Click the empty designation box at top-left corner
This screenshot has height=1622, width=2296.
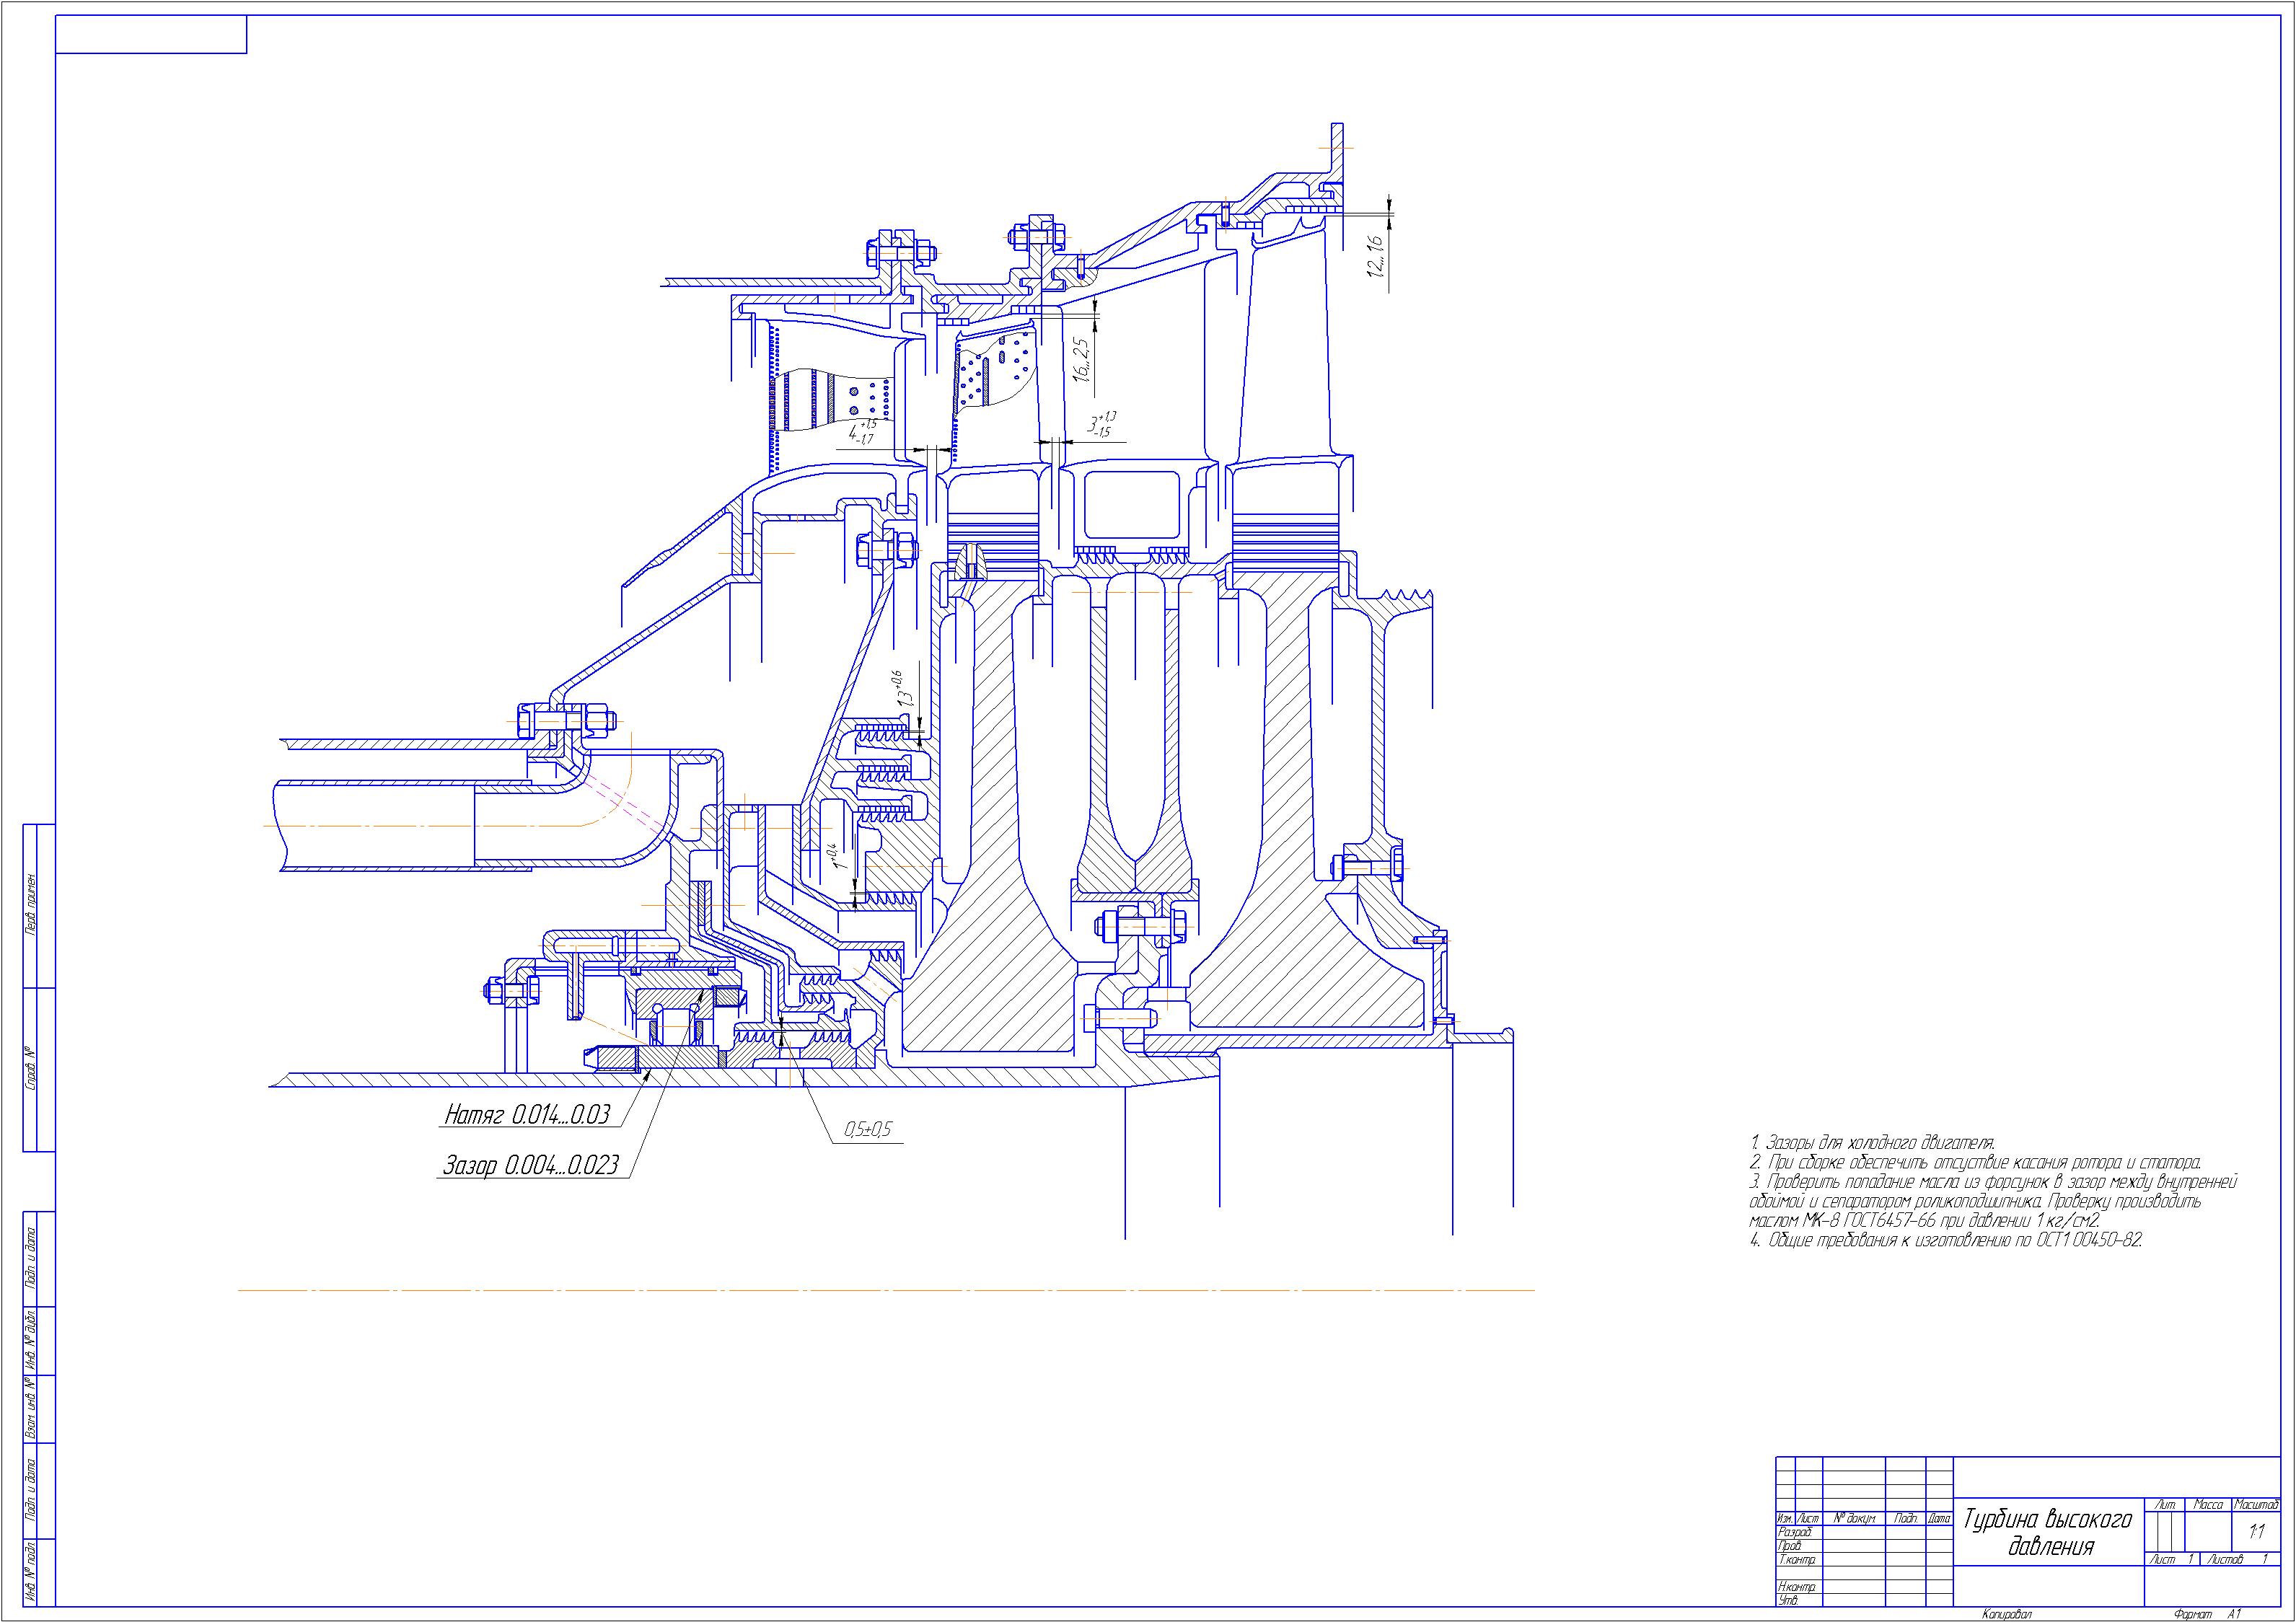click(151, 35)
